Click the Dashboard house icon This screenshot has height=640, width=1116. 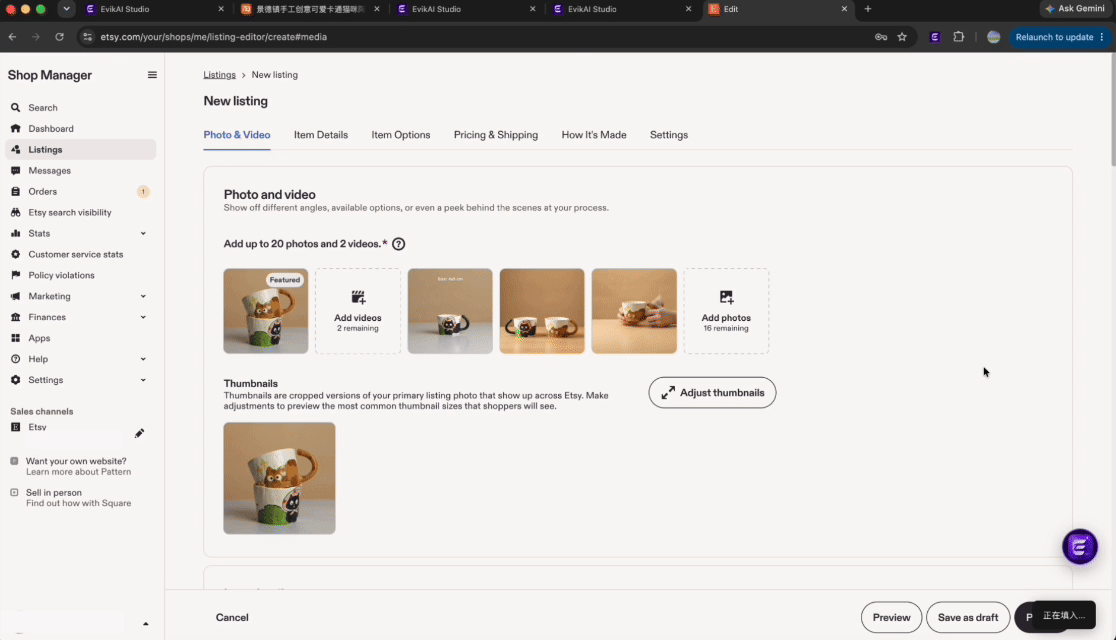[x=15, y=129]
